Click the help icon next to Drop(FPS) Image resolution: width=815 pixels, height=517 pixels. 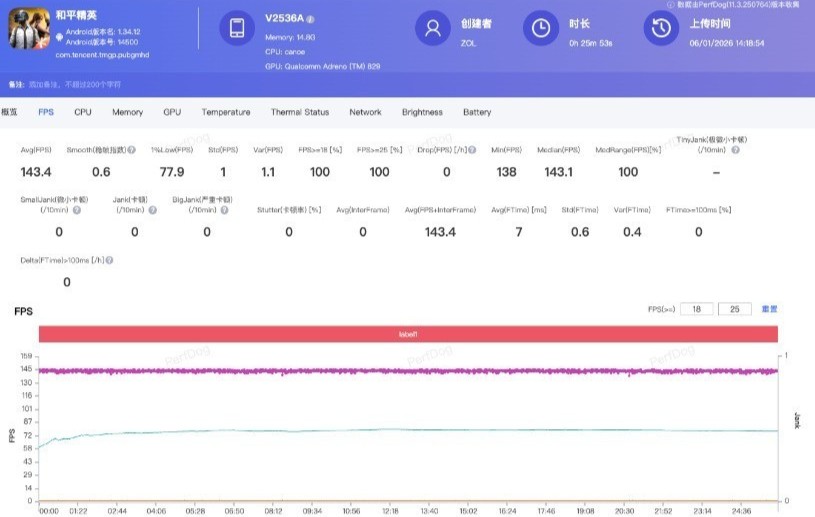click(x=475, y=150)
